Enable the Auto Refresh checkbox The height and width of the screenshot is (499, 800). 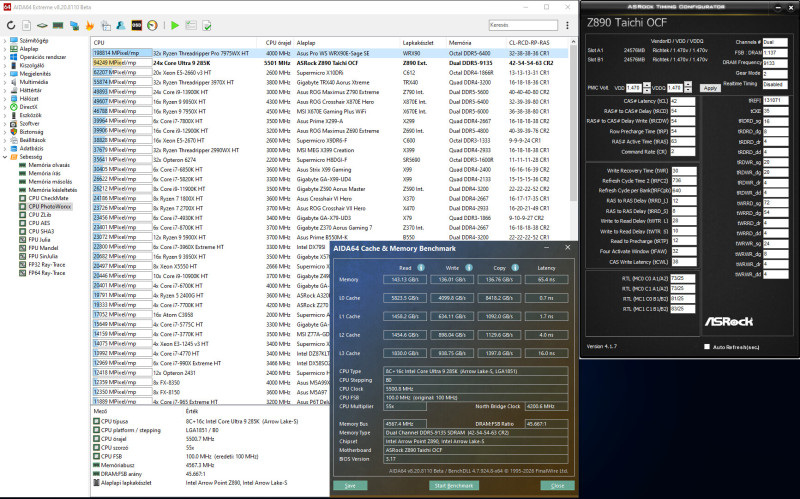[708, 346]
